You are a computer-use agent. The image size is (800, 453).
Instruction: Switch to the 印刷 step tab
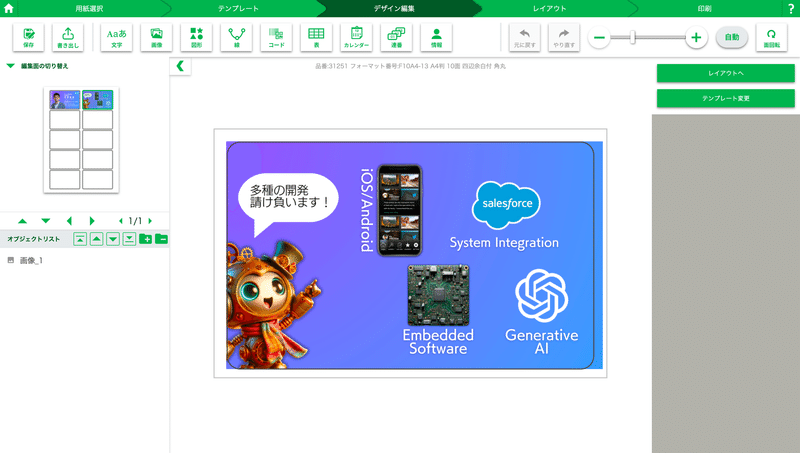(x=705, y=9)
